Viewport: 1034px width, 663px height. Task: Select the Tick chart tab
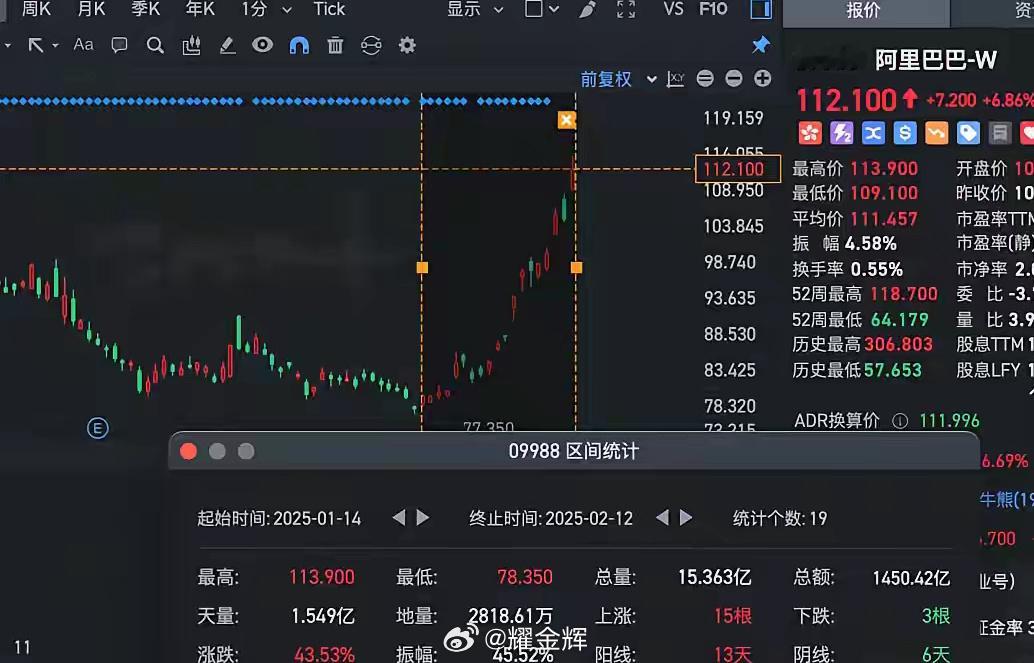coord(329,9)
